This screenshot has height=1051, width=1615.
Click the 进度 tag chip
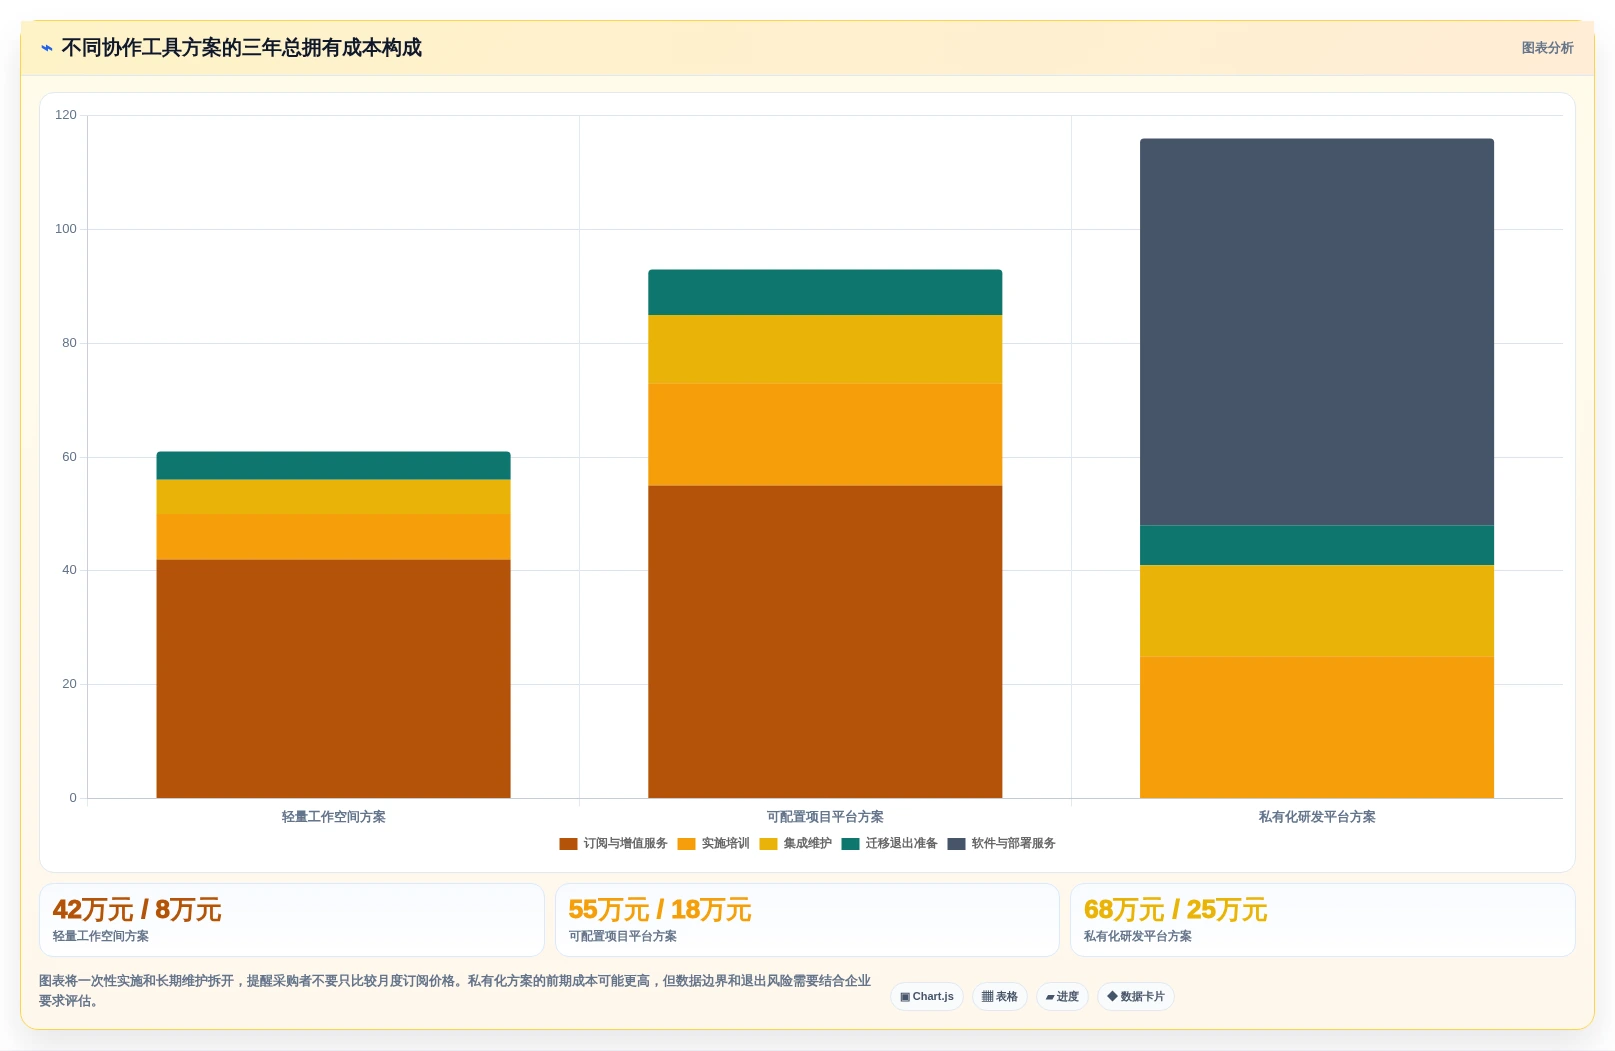click(x=1062, y=997)
